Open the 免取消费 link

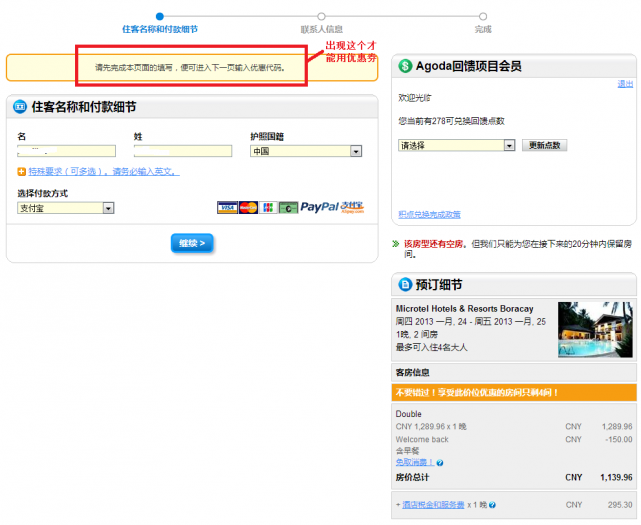415,462
